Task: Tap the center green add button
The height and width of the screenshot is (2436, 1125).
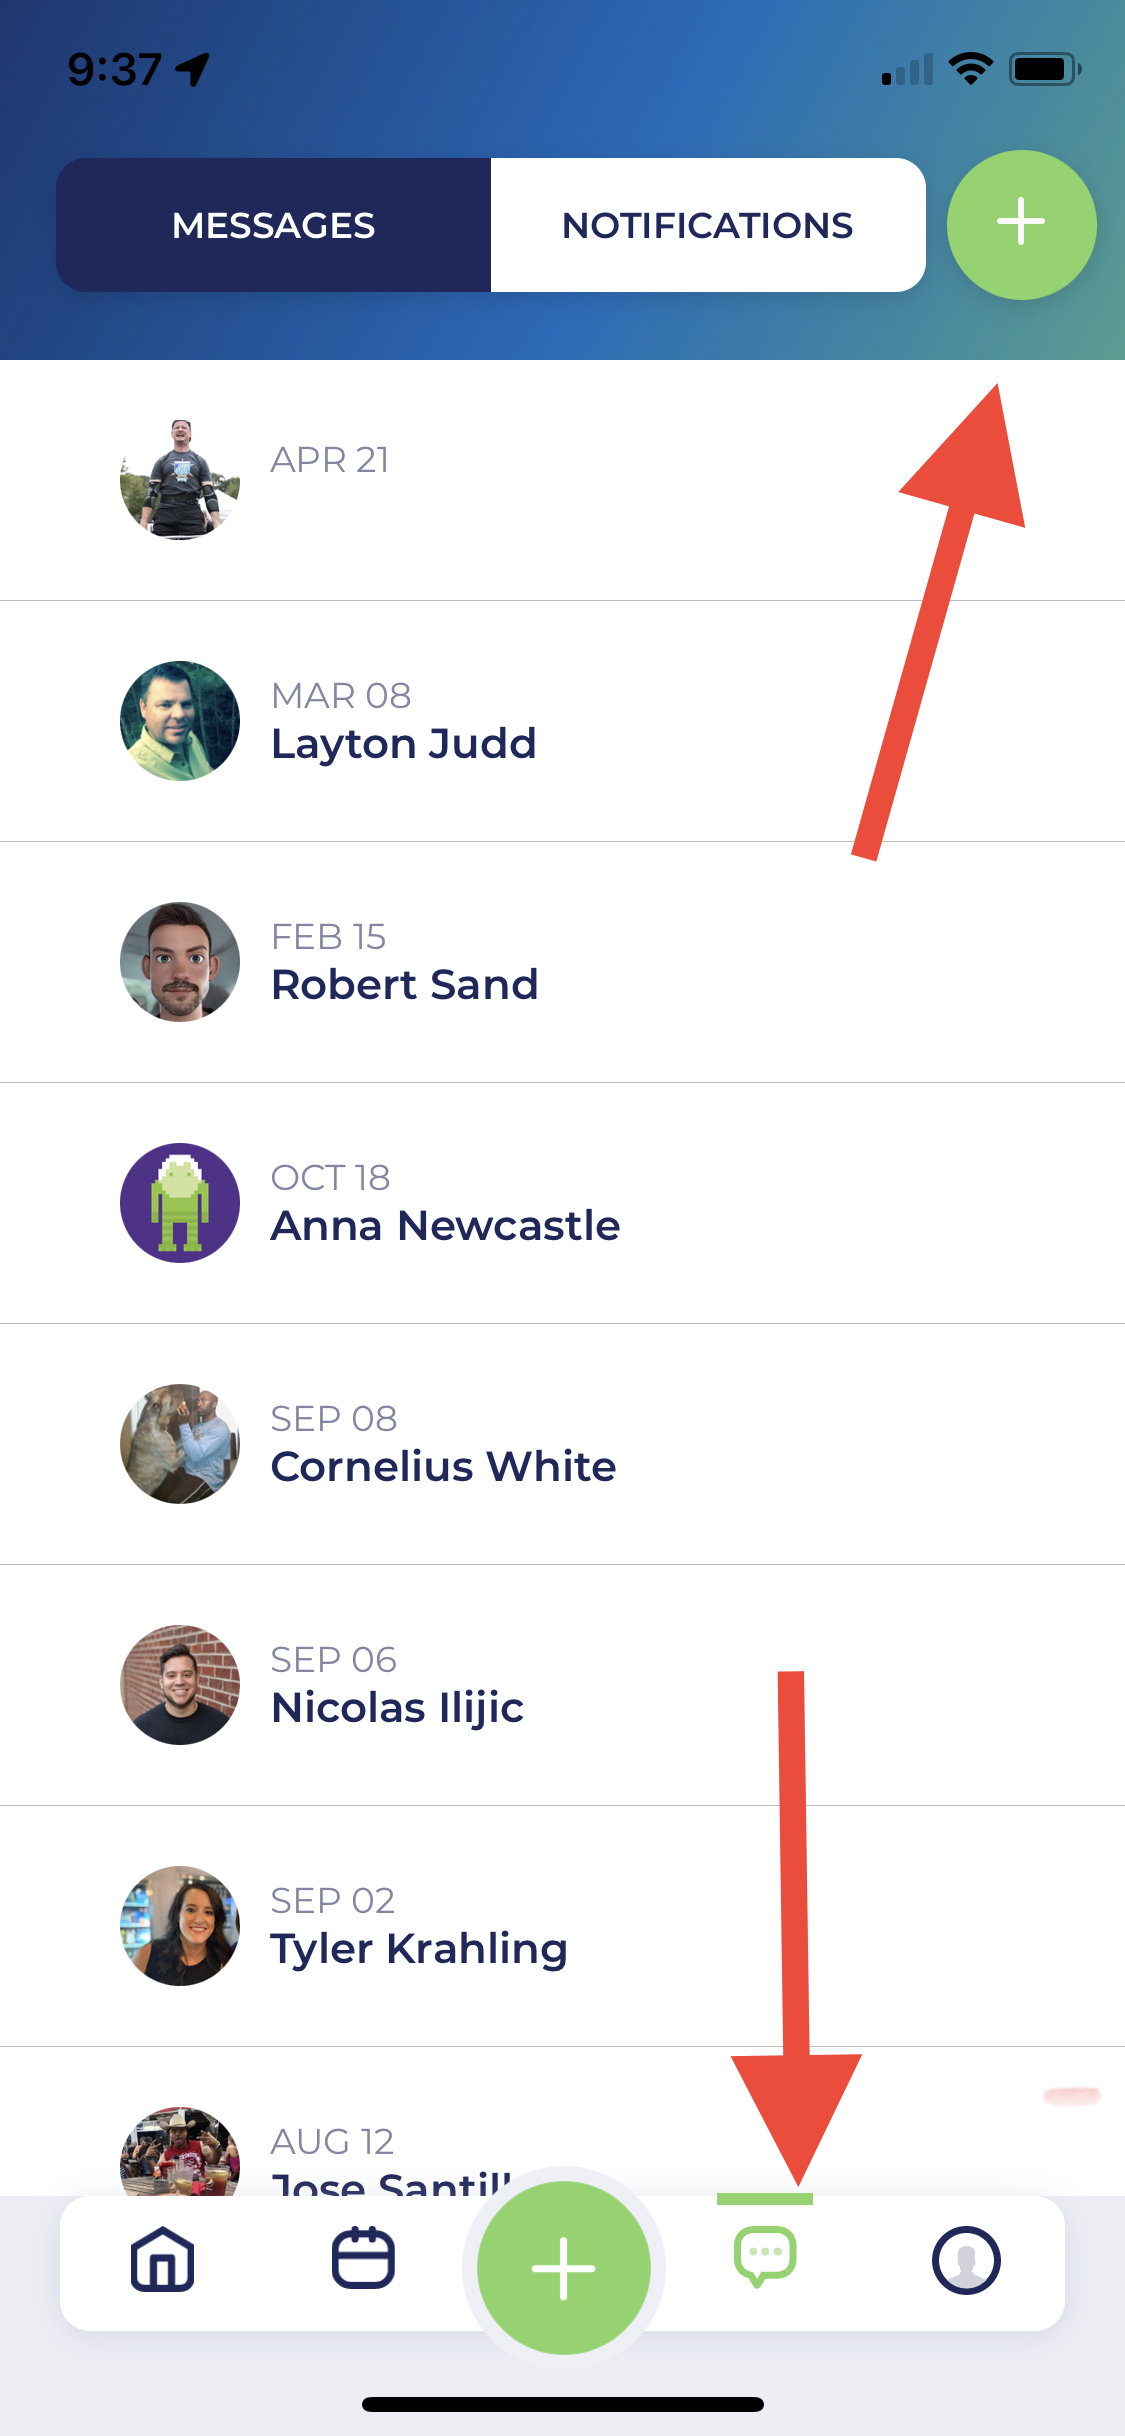Action: click(564, 2267)
